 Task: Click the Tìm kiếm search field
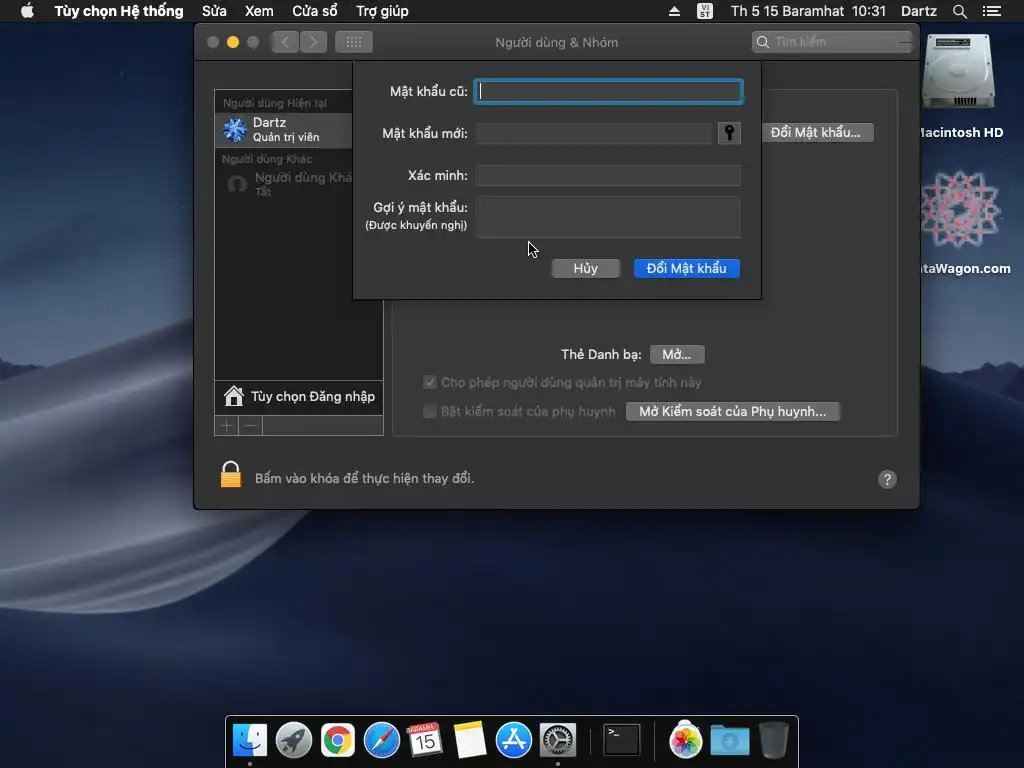(x=832, y=42)
